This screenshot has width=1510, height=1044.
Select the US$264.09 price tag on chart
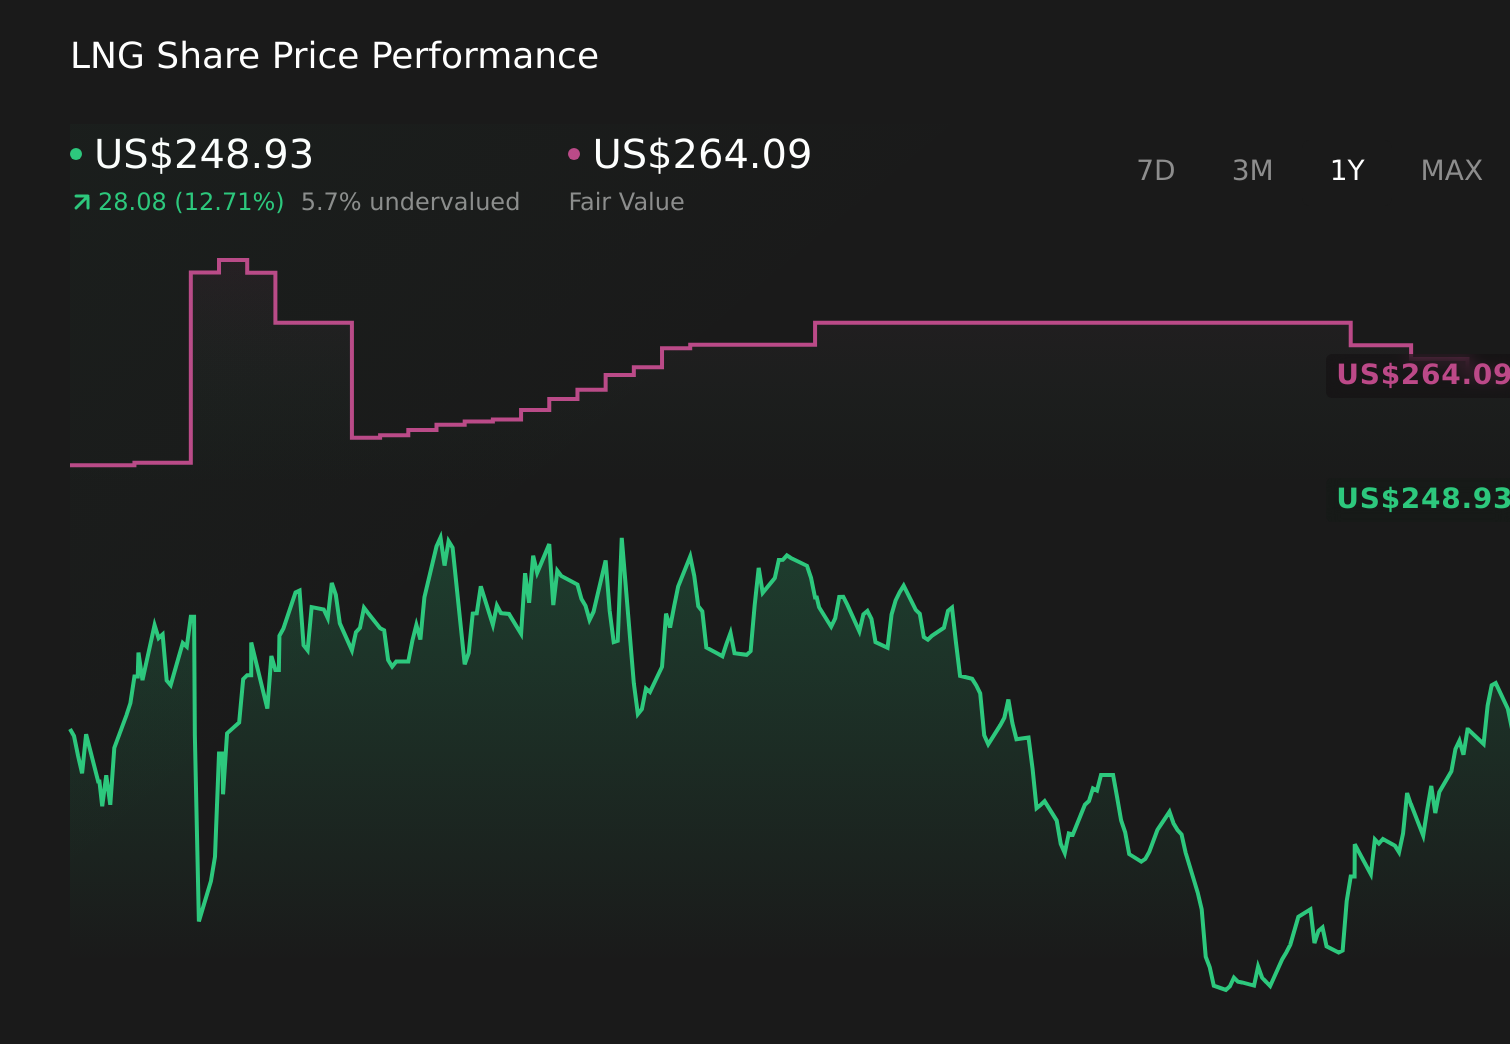1420,375
